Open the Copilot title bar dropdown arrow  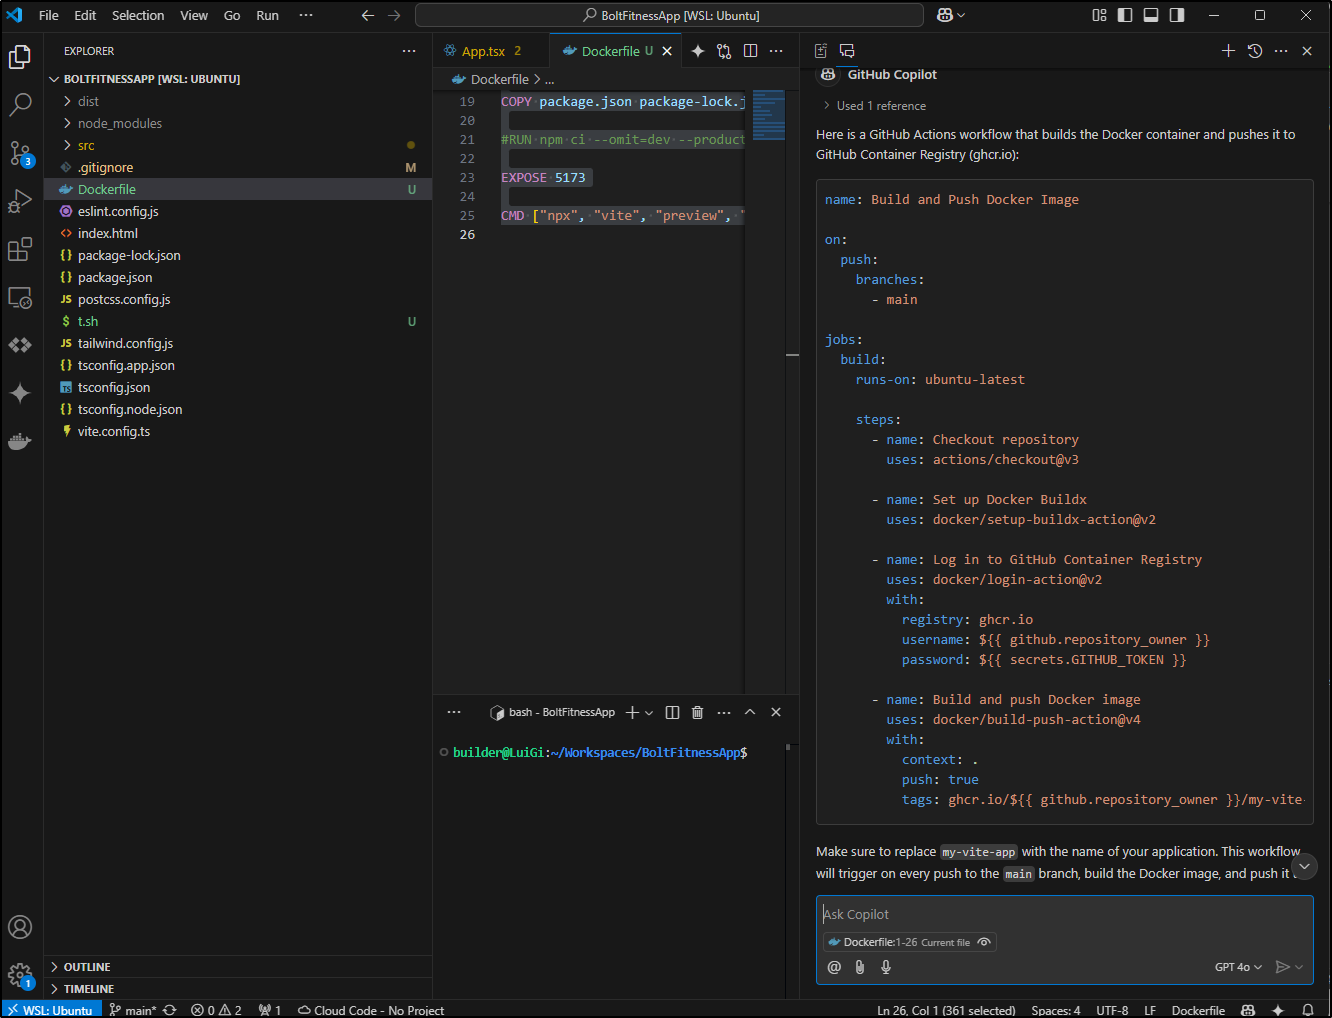pos(962,15)
